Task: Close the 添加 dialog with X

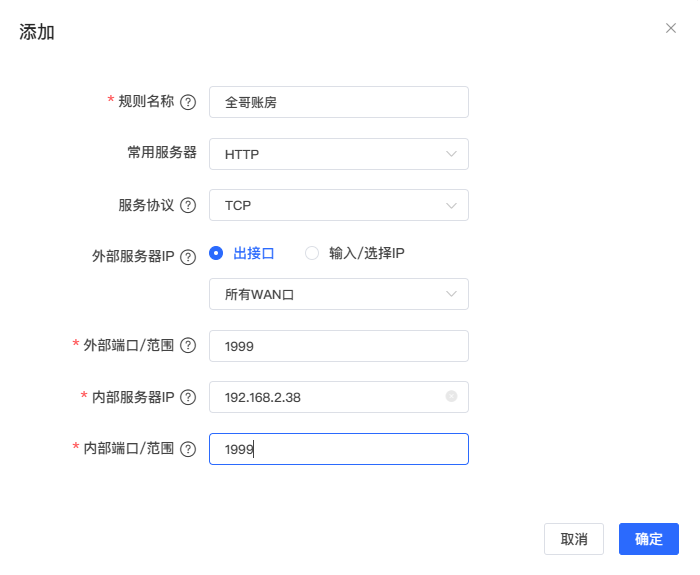Action: [x=671, y=28]
